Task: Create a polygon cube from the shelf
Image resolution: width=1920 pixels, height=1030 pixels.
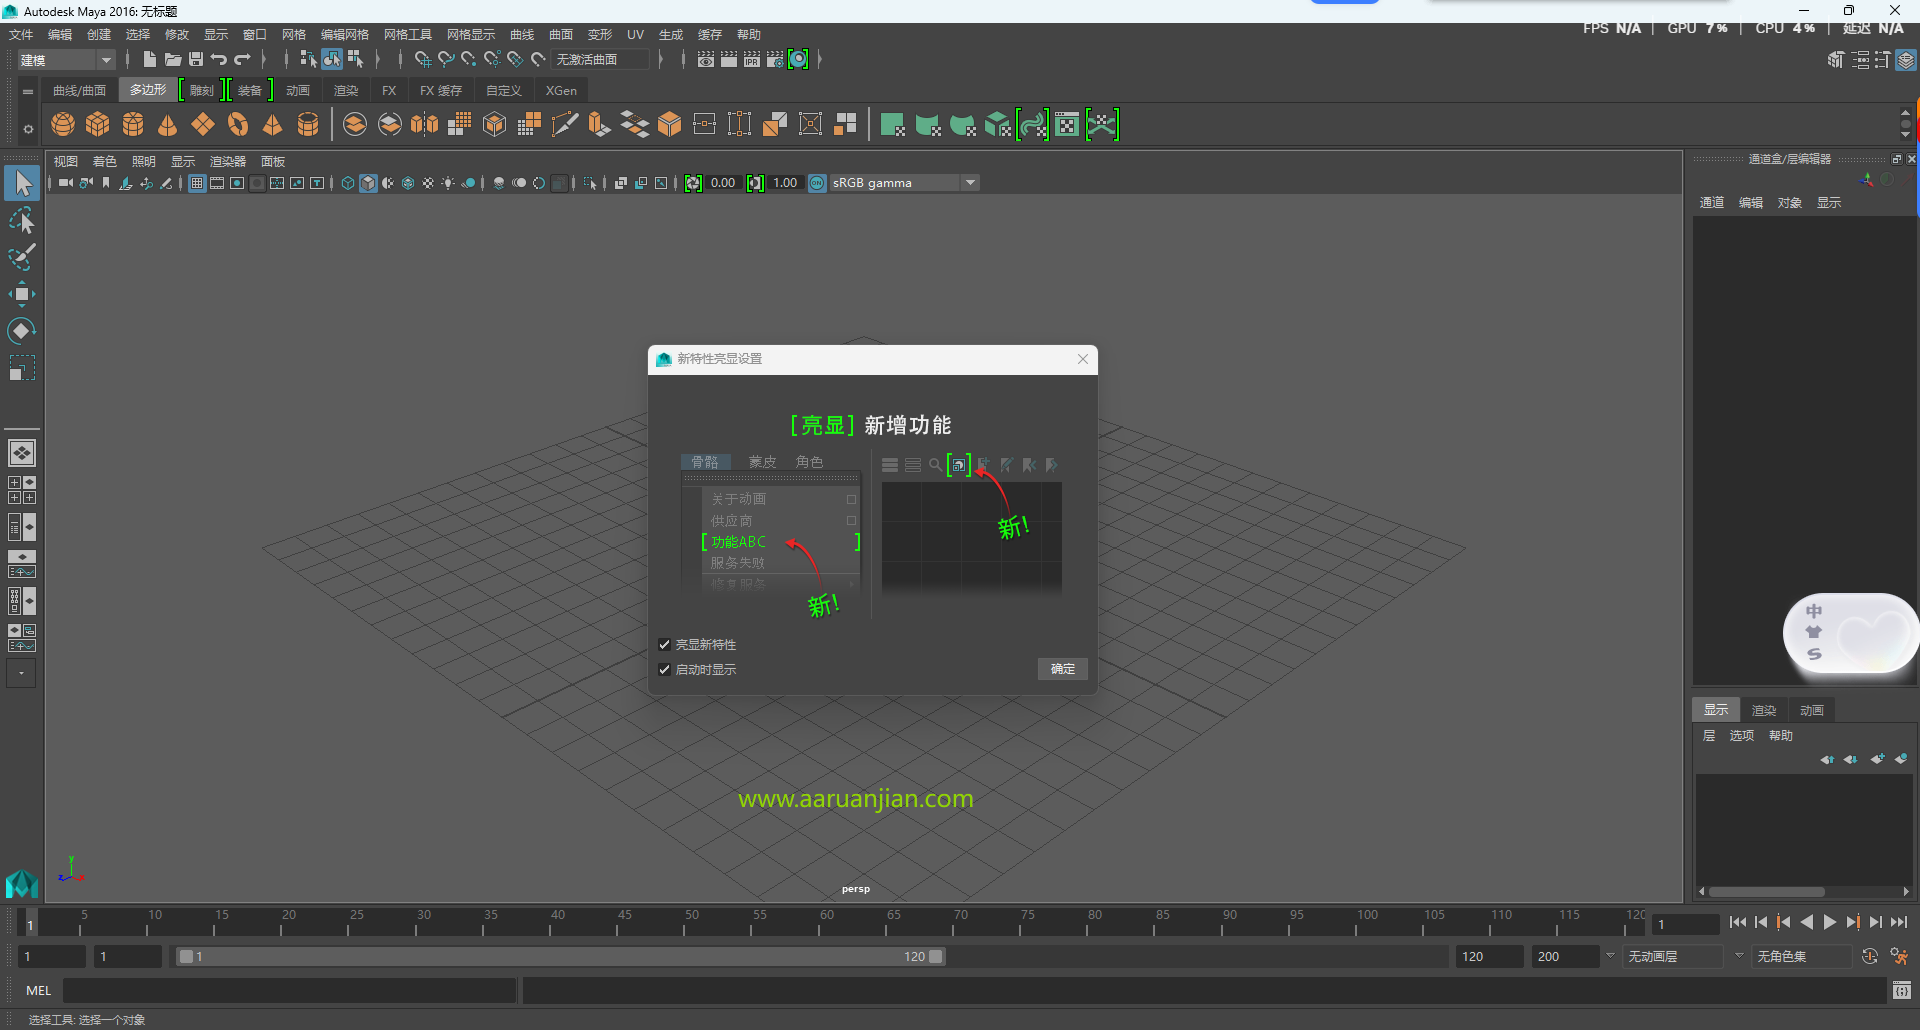Action: pos(97,124)
